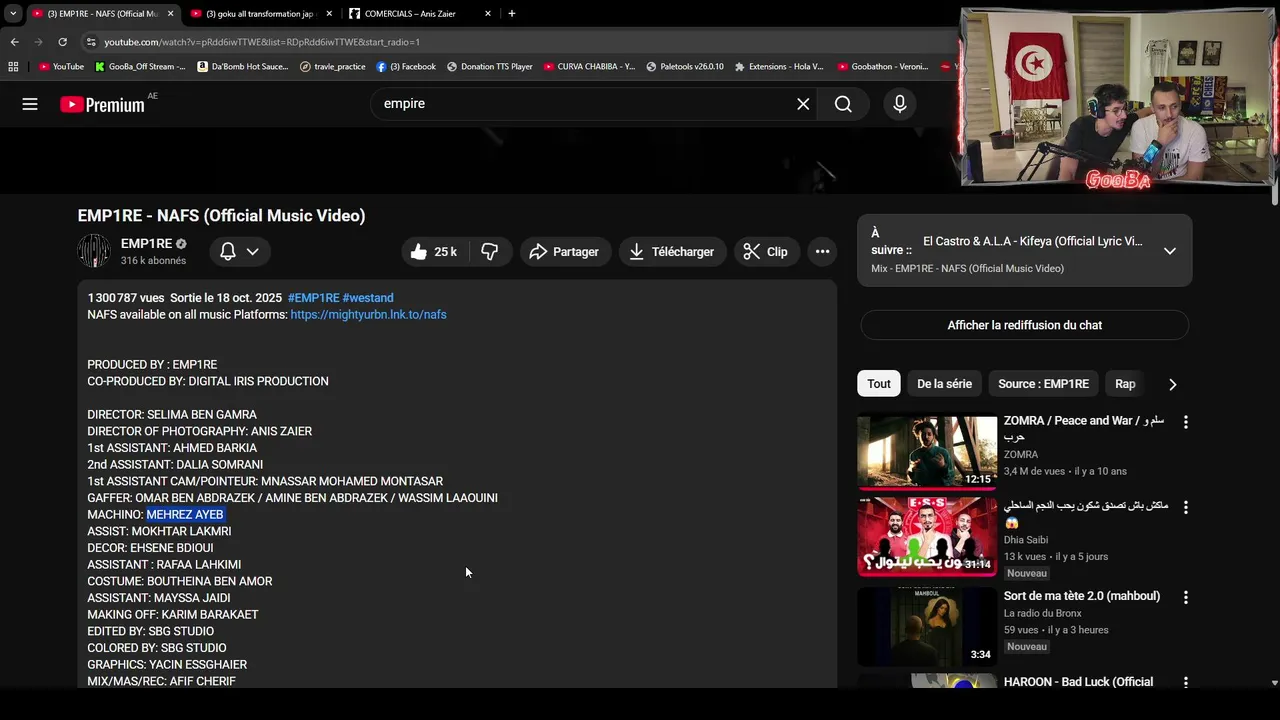Open the EMP1RE channel name
Viewport: 1280px width, 720px height.
click(146, 244)
